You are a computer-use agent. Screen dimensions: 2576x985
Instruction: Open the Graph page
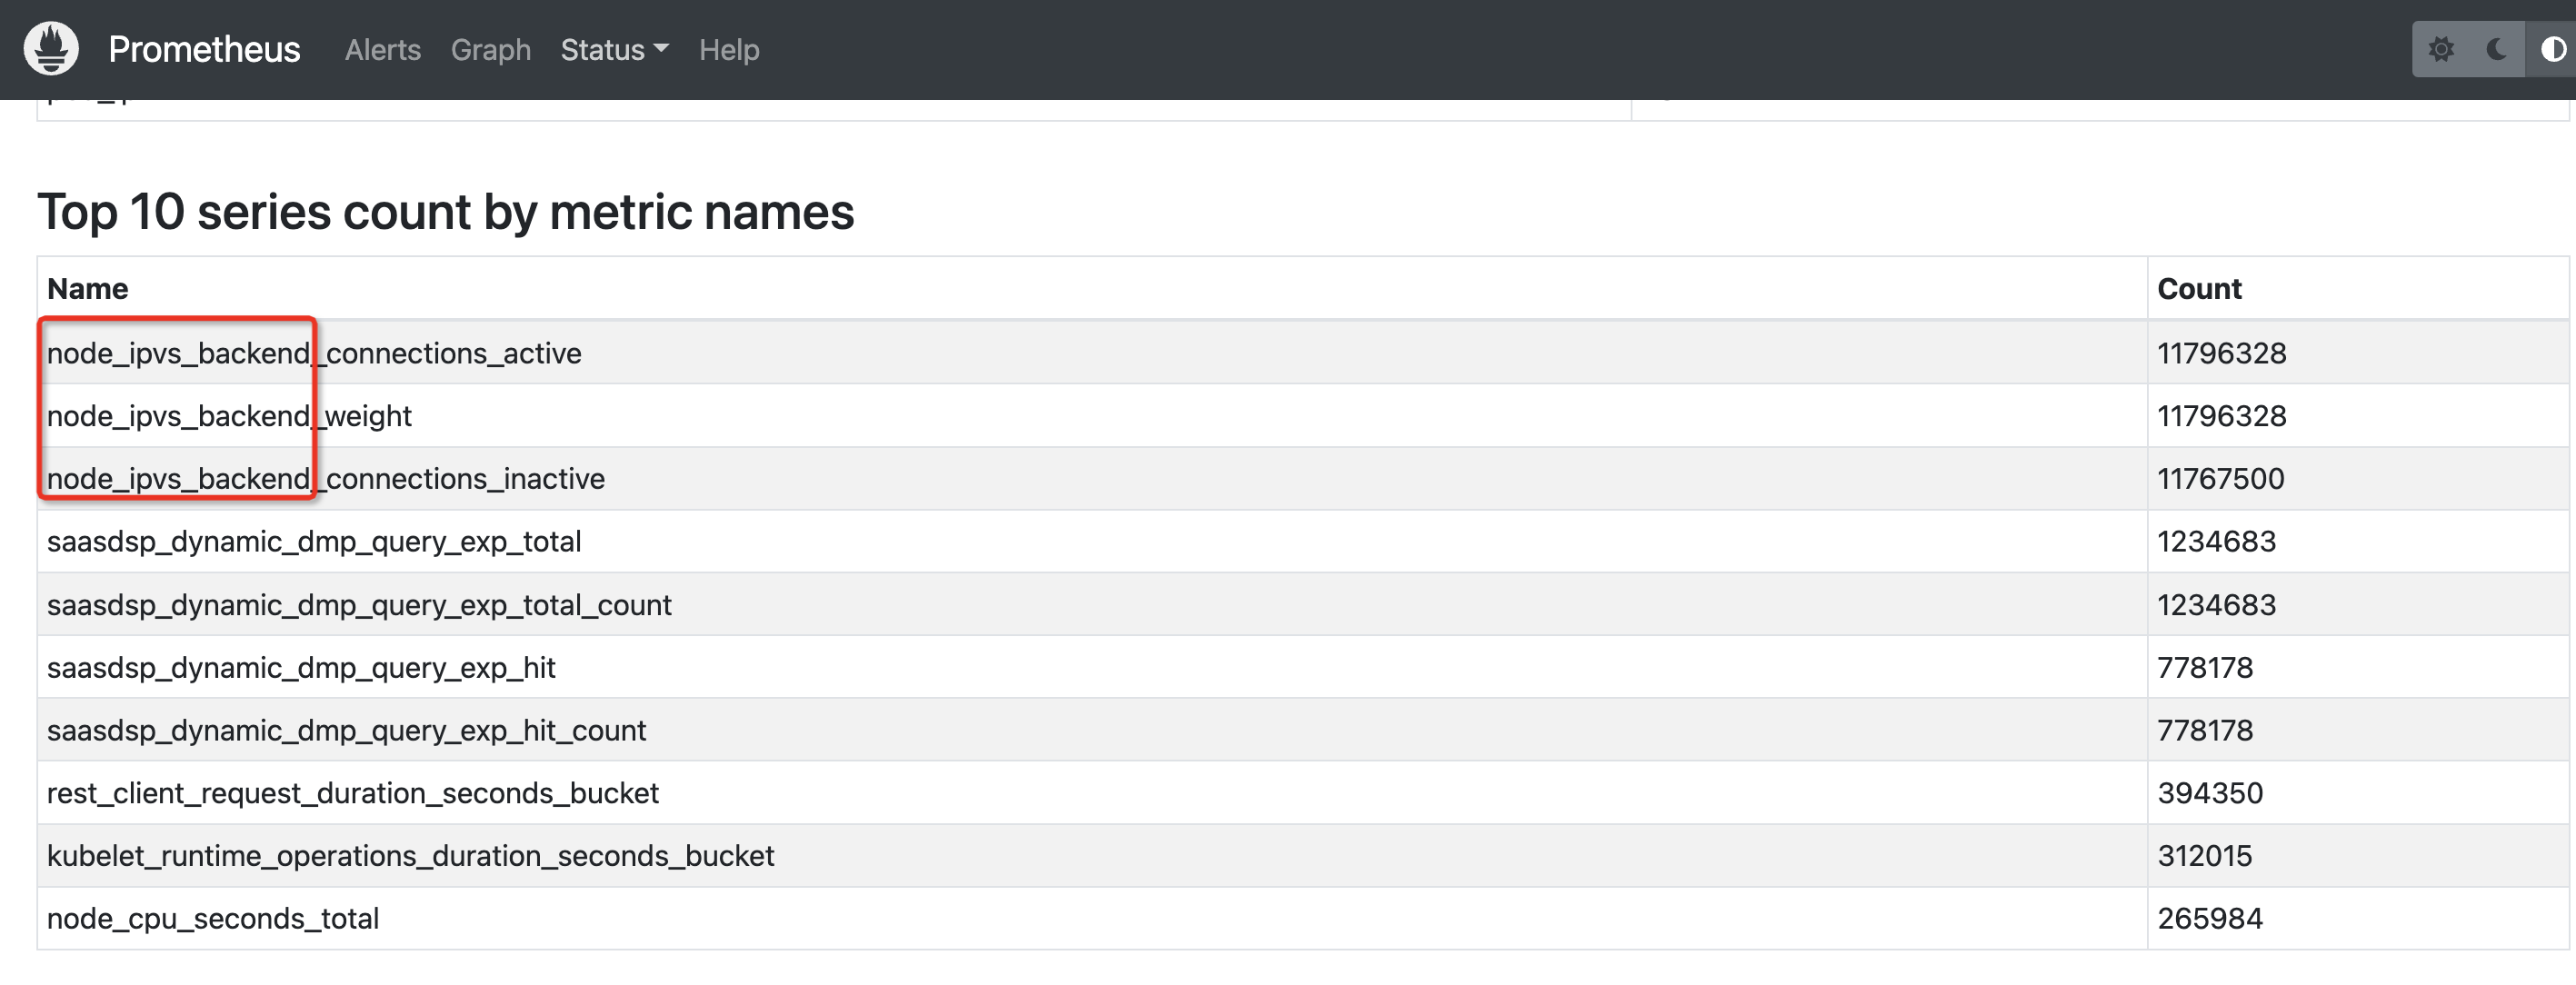pos(490,49)
